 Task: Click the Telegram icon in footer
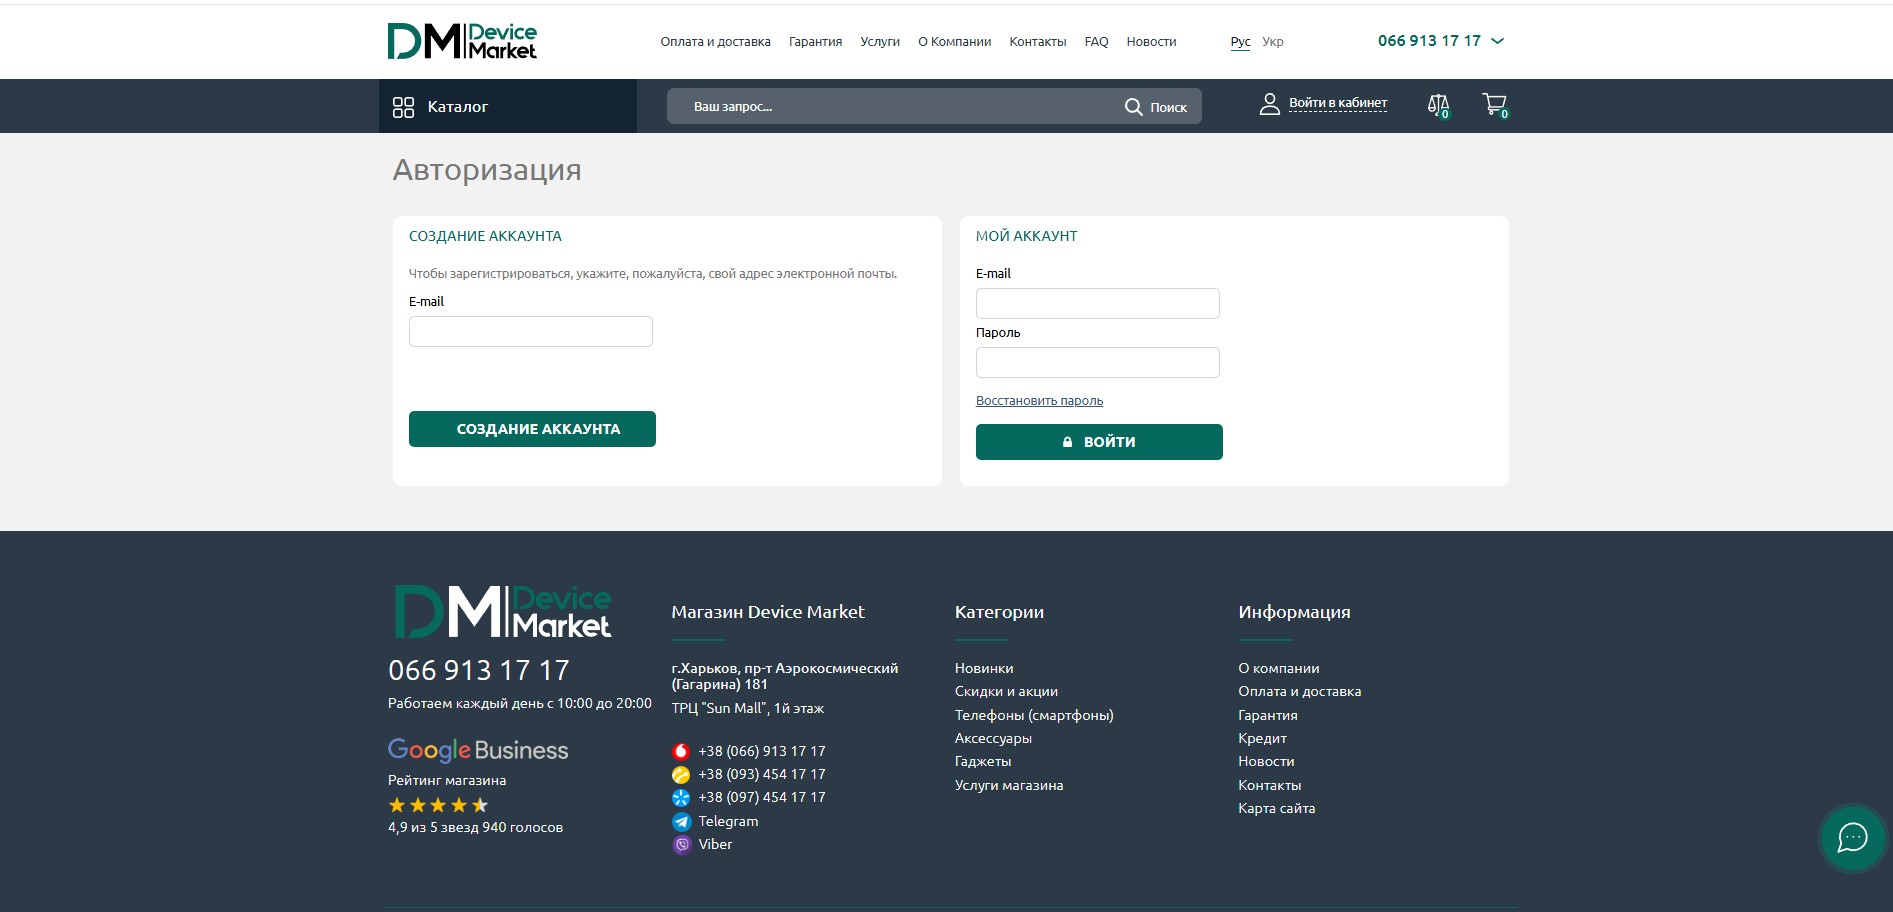coord(681,821)
